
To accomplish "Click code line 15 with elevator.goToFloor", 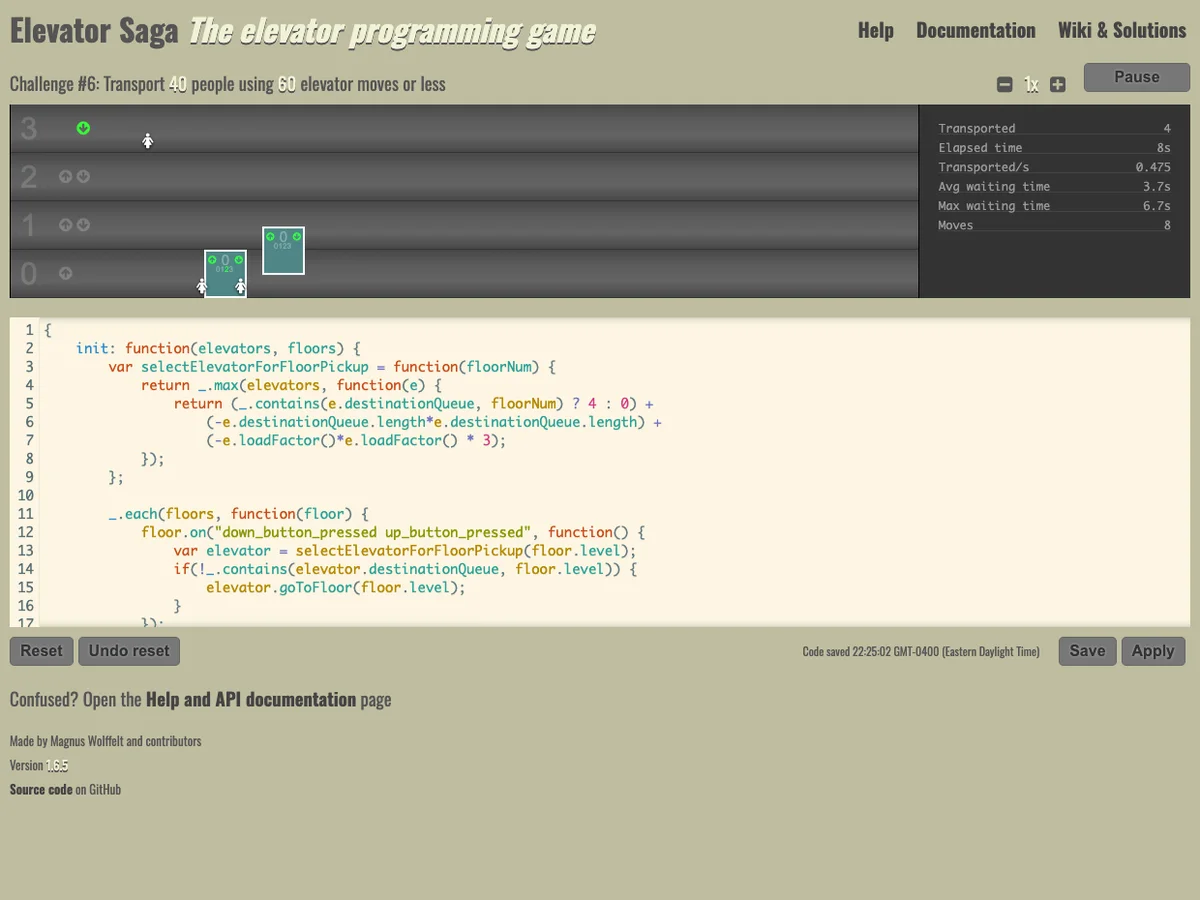I will (x=335, y=587).
